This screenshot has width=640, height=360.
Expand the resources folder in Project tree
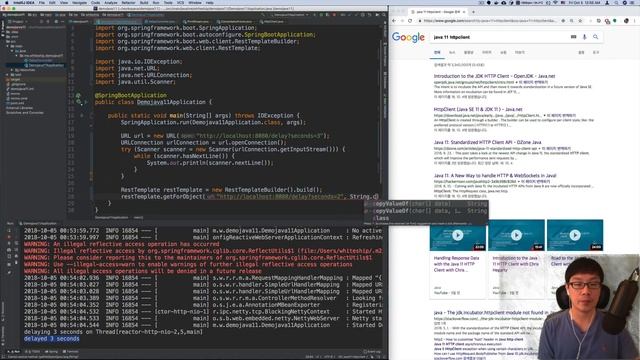[x=12, y=70]
